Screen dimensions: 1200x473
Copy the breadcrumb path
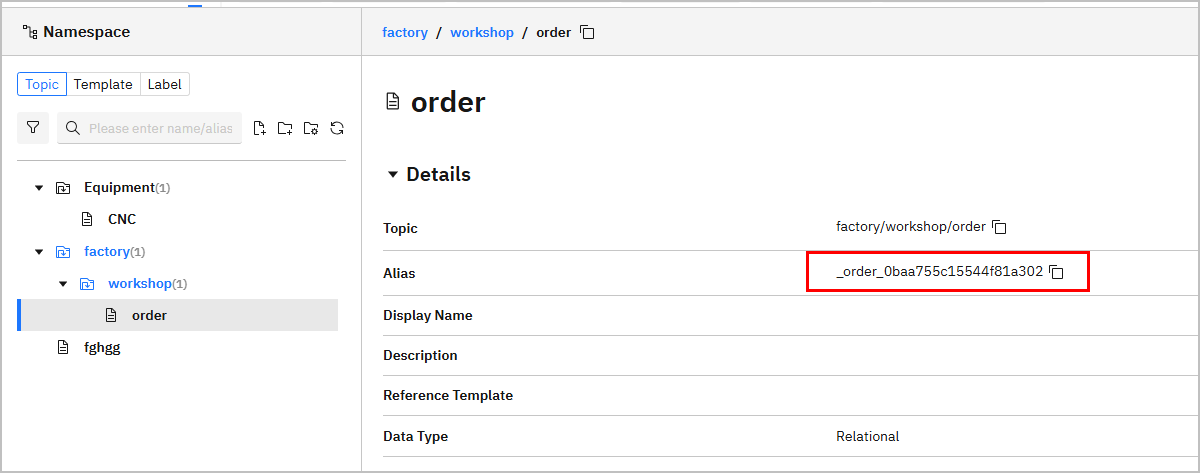(588, 33)
